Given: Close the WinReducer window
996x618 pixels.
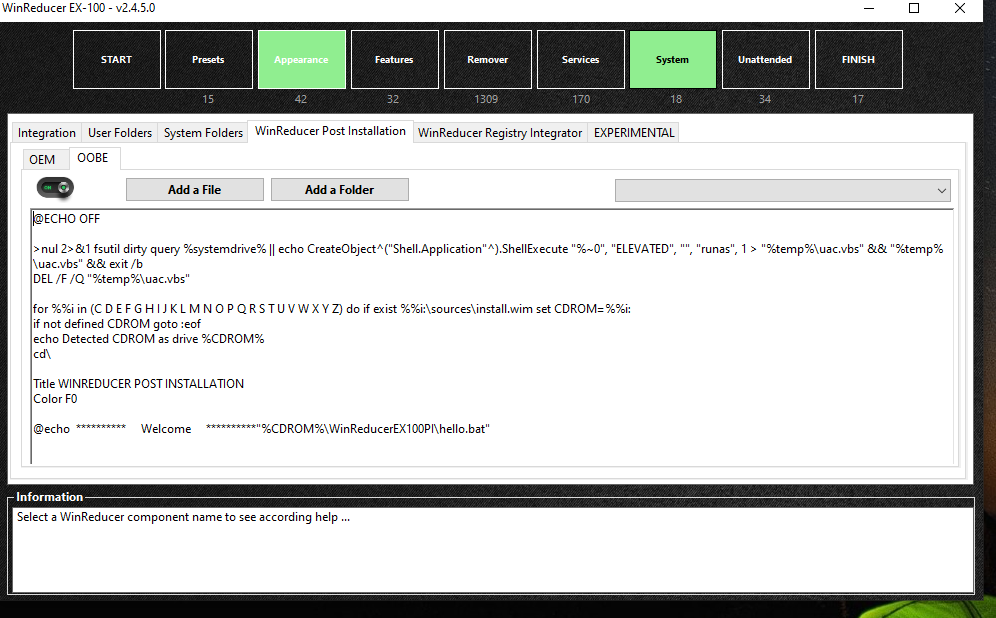Looking at the screenshot, I should (x=960, y=8).
